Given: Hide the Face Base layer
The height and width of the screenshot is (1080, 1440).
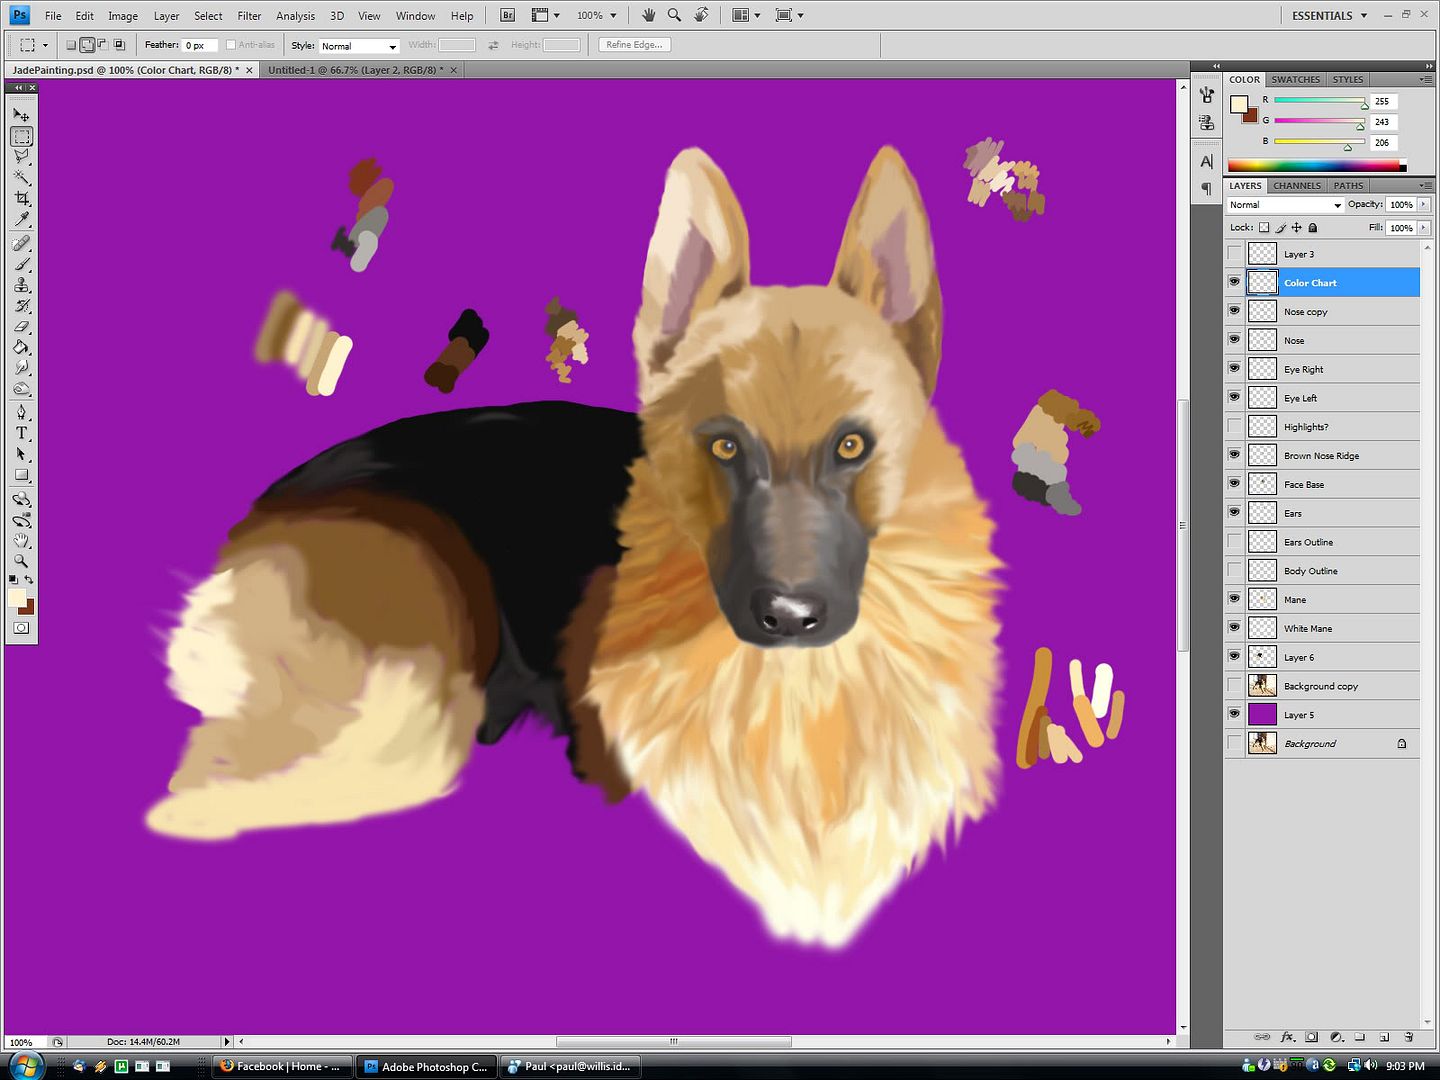Looking at the screenshot, I should click(x=1234, y=484).
